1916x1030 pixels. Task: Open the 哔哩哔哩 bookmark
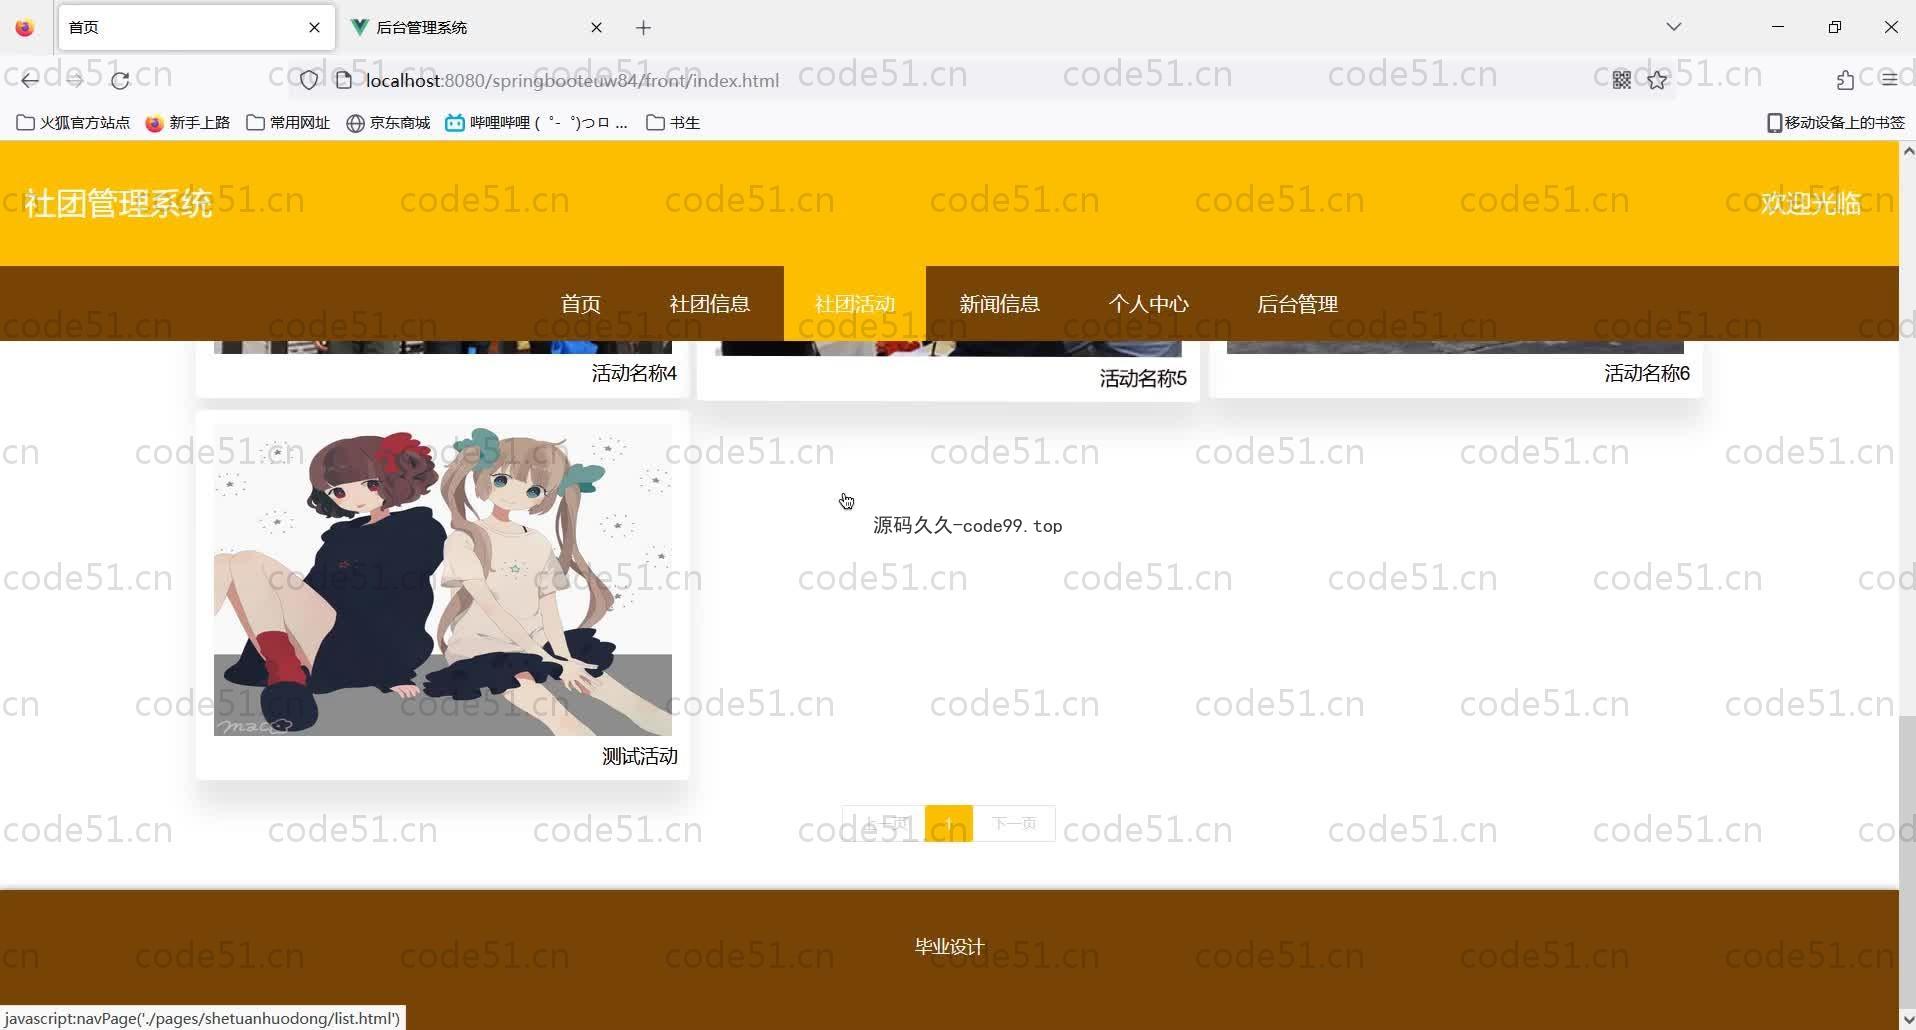[537, 123]
